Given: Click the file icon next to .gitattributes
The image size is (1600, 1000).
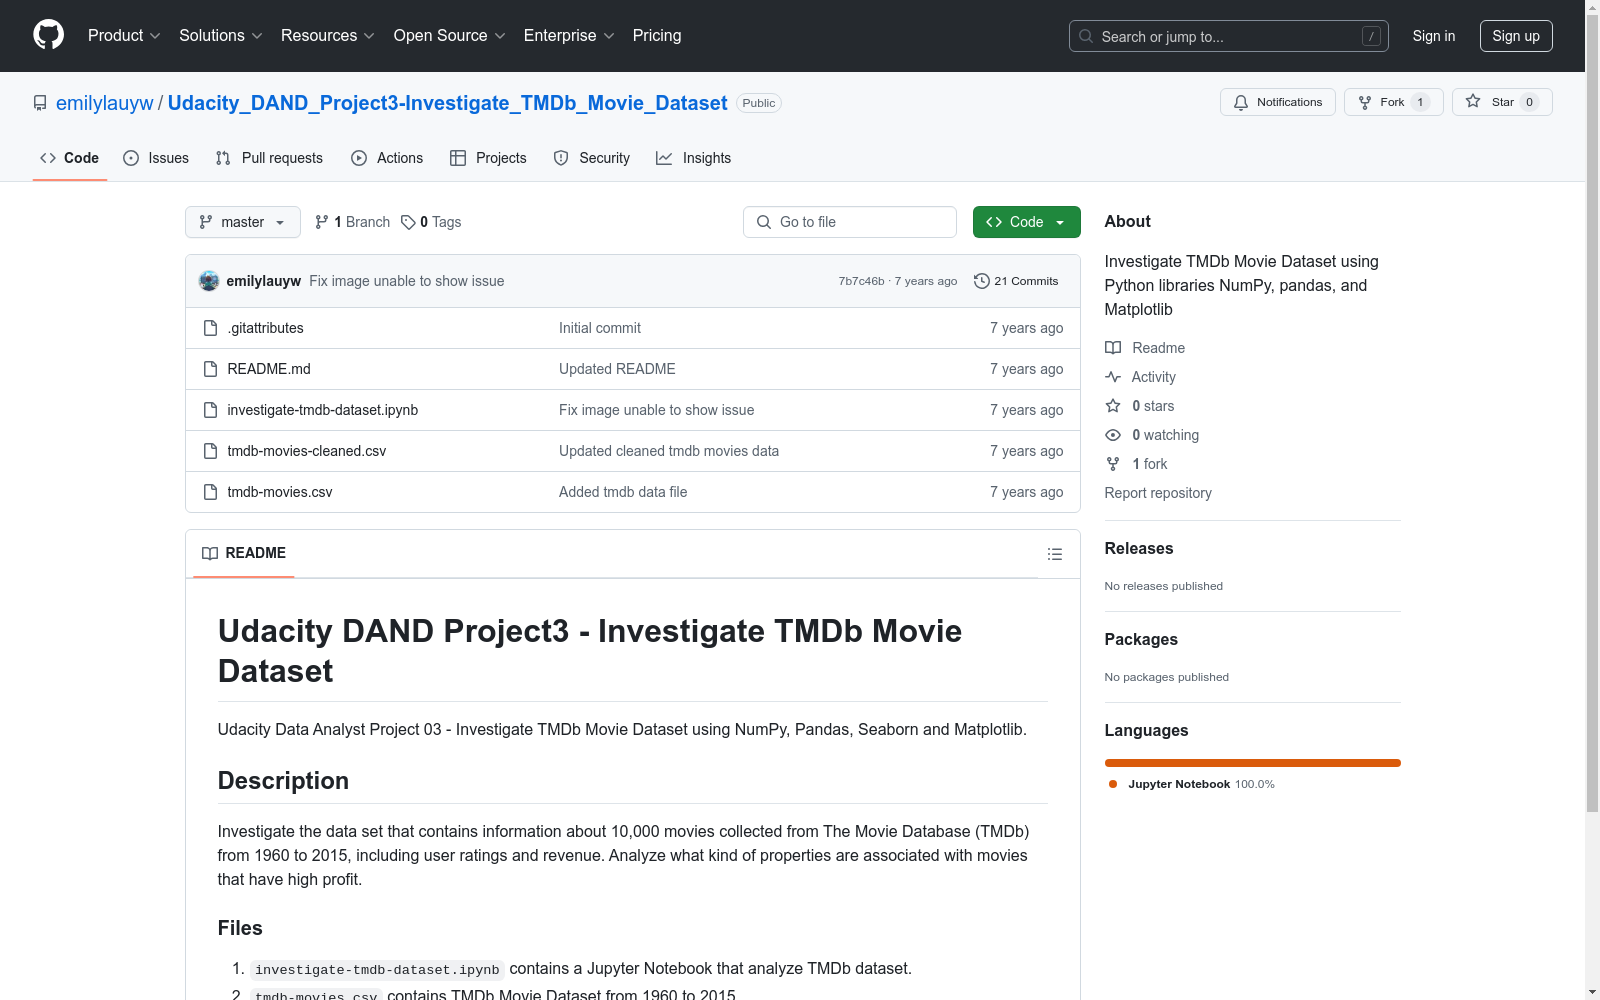Looking at the screenshot, I should click(x=210, y=328).
